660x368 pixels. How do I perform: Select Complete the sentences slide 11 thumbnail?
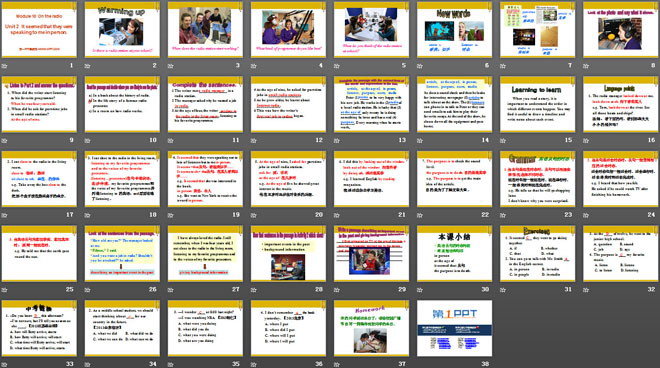[205, 104]
